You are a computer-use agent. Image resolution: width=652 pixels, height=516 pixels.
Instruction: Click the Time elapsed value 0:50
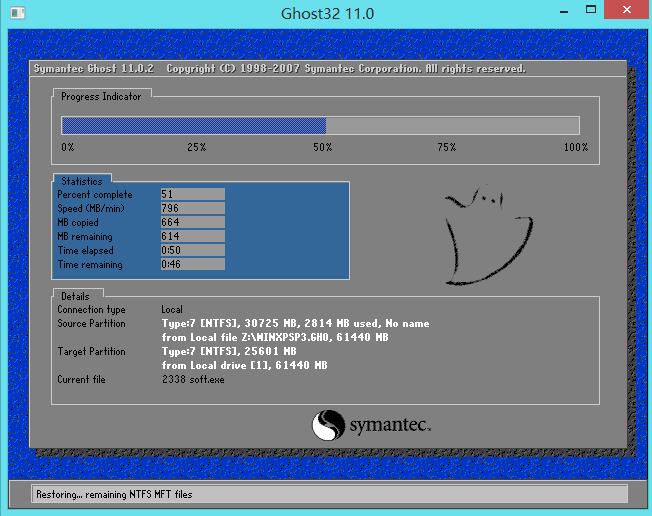coord(193,250)
